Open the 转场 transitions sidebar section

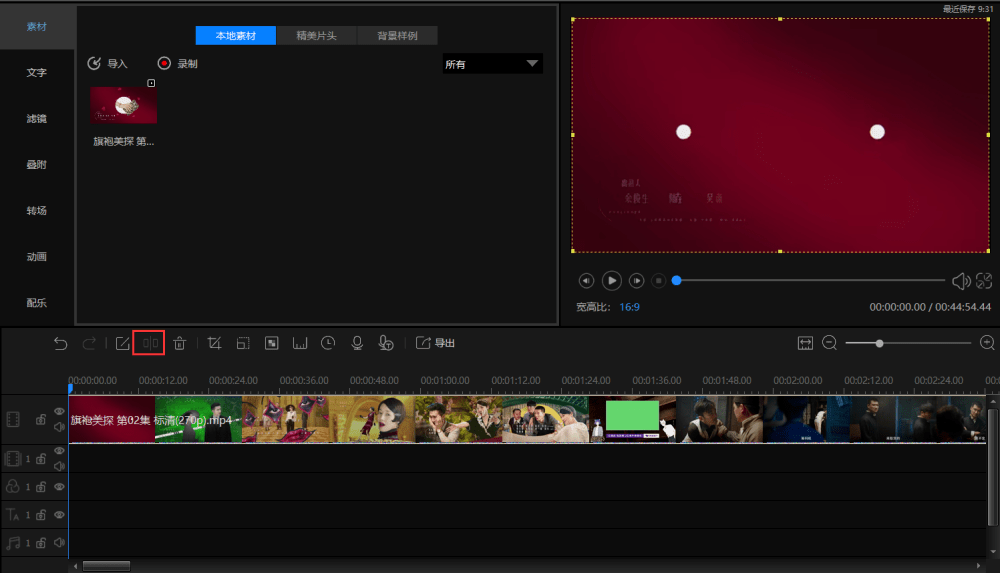point(37,211)
